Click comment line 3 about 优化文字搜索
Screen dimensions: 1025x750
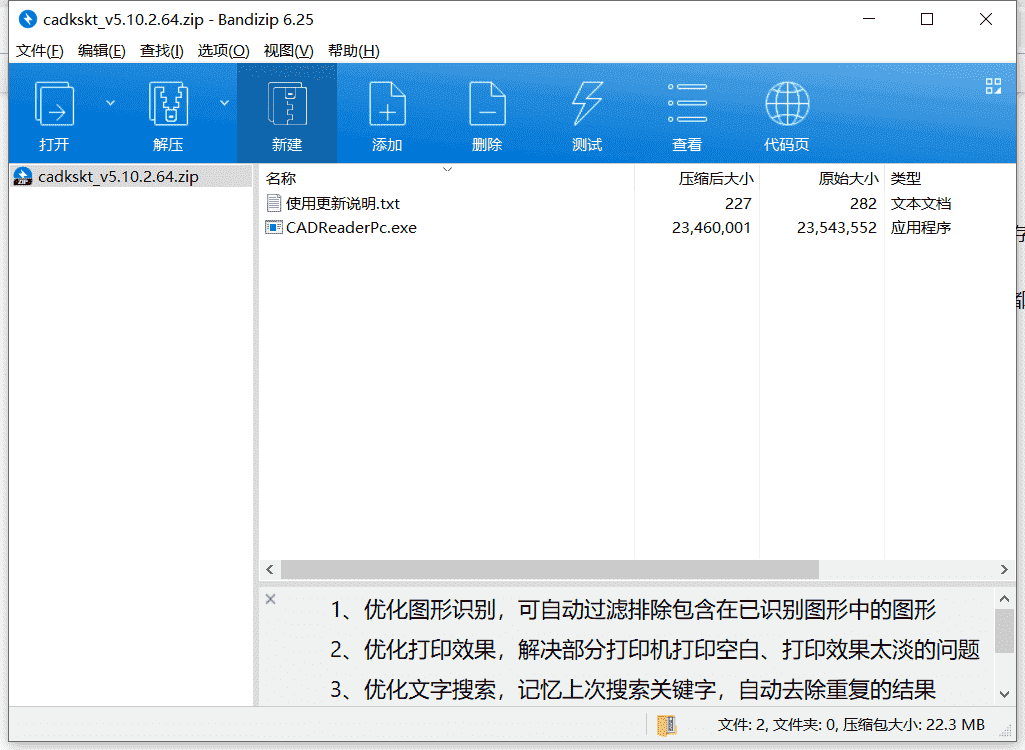point(633,689)
